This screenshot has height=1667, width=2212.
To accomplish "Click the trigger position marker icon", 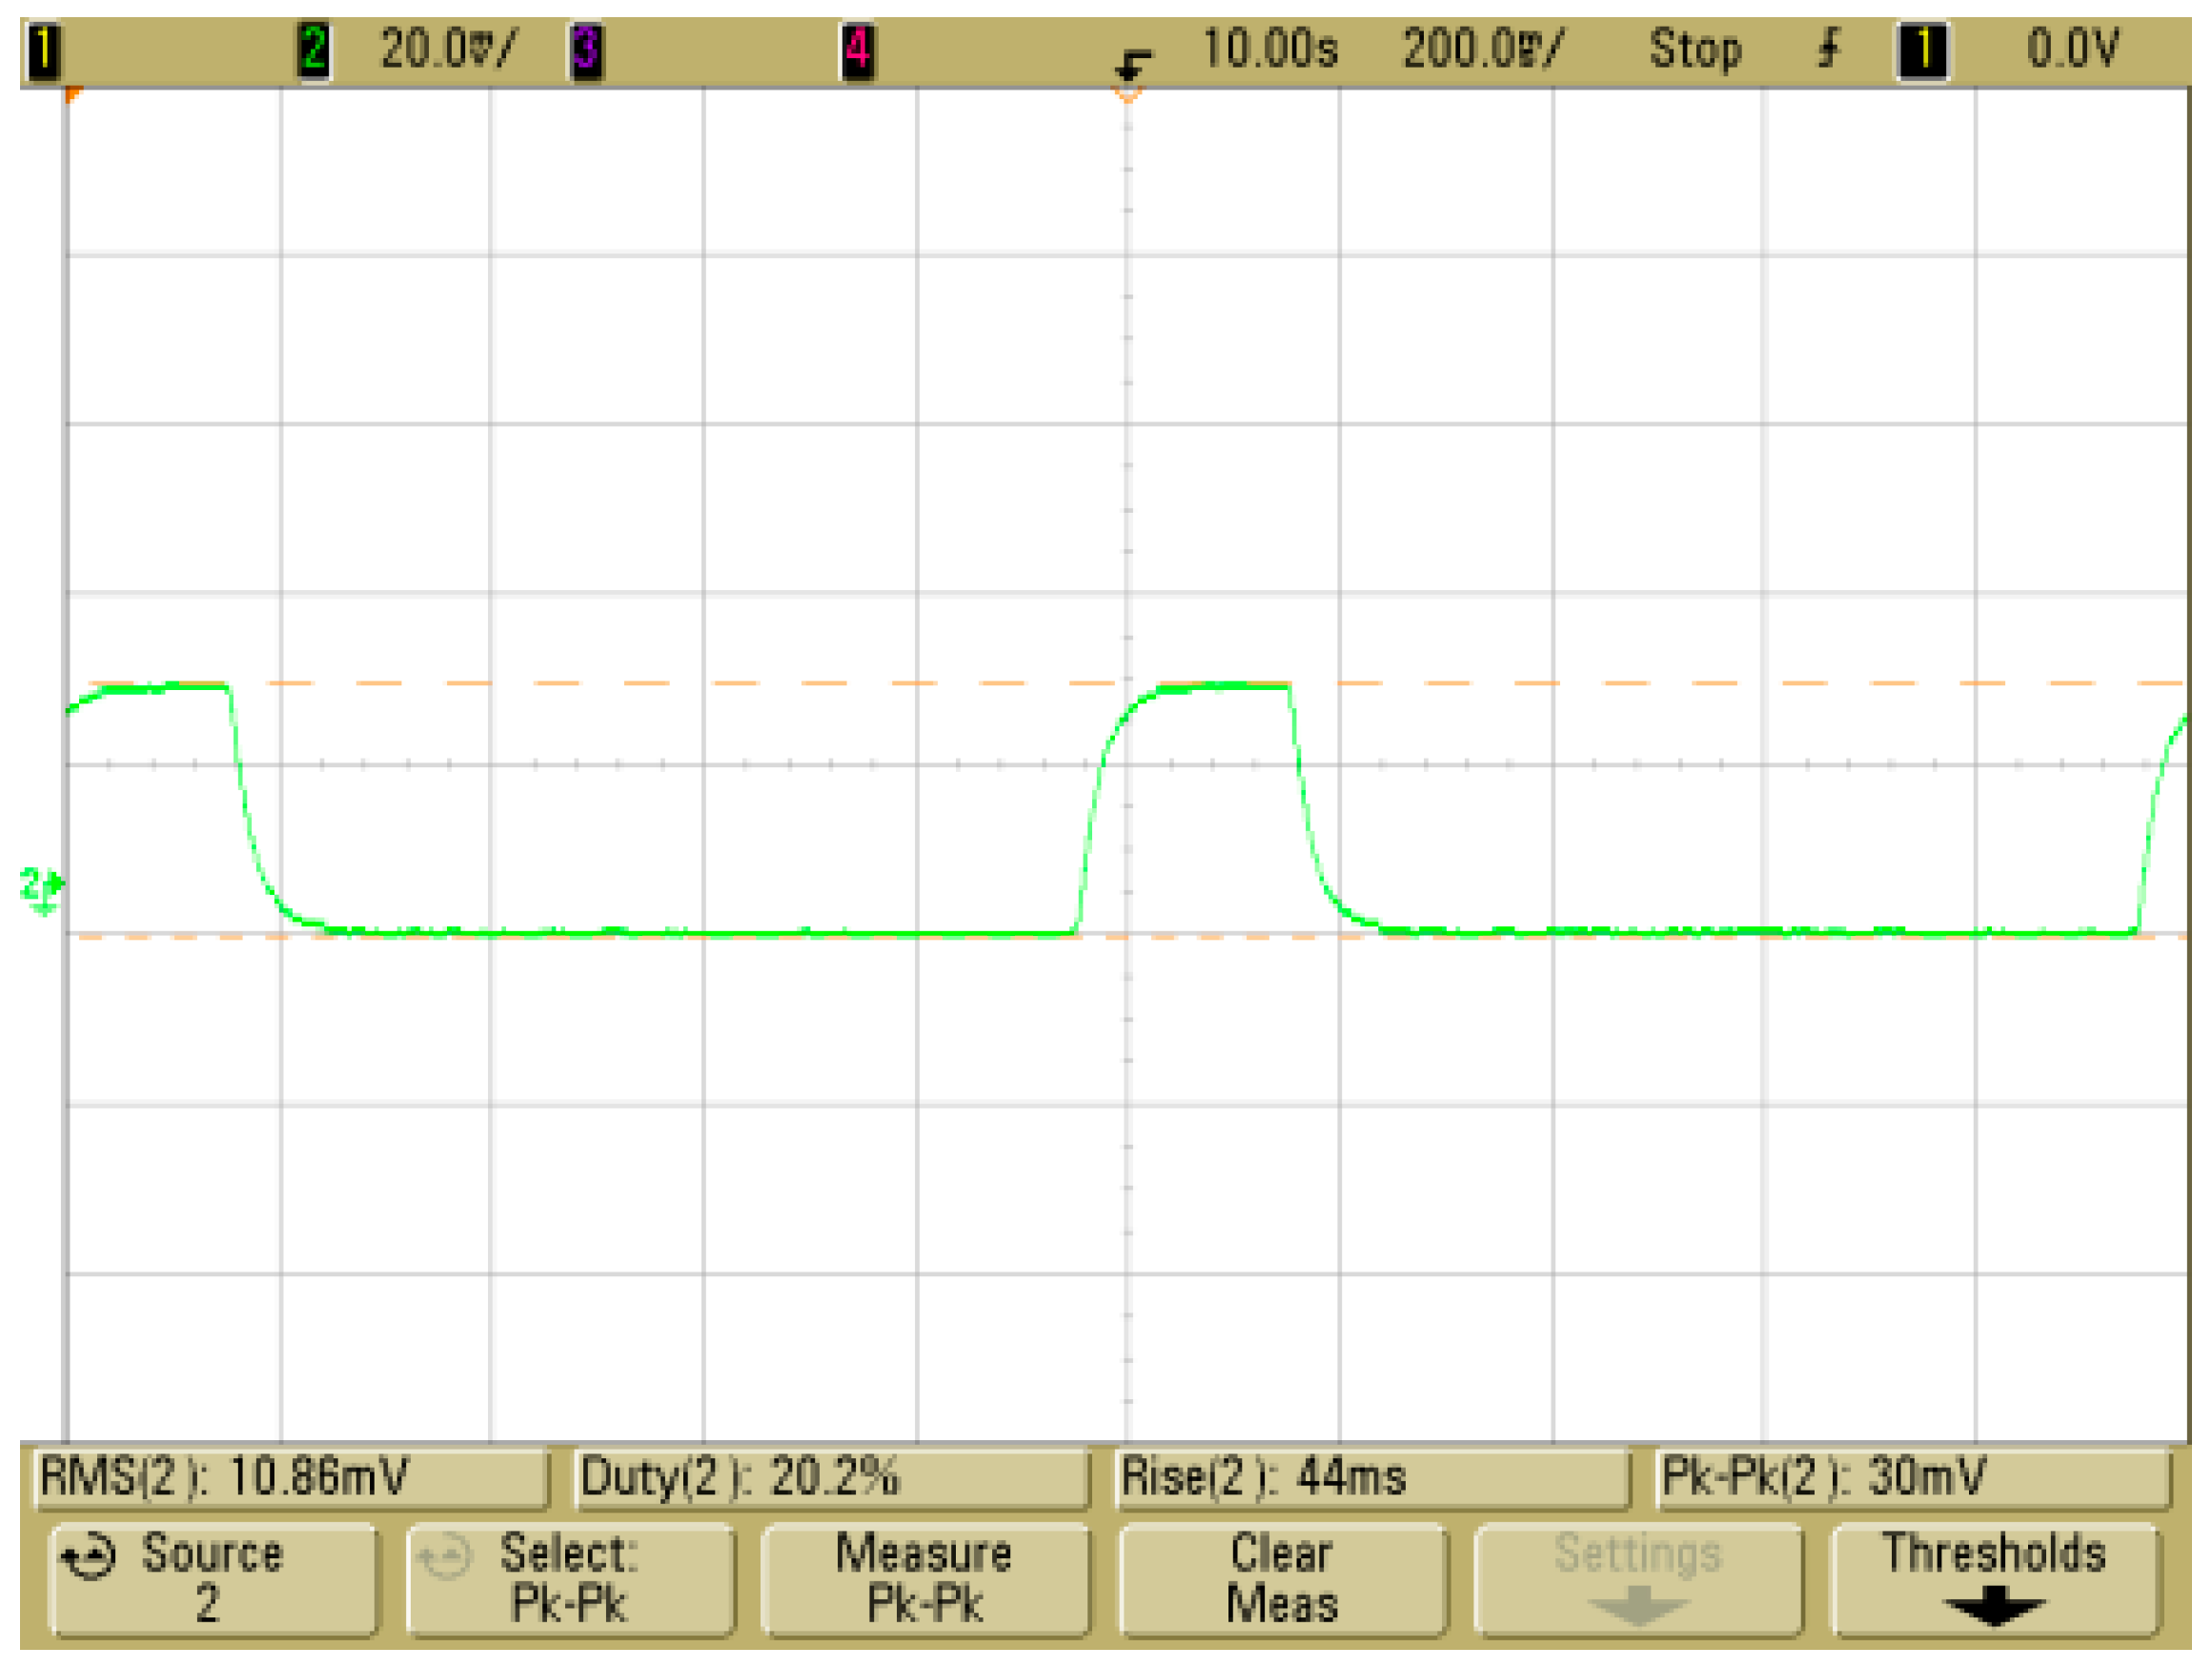I will (x=1133, y=68).
